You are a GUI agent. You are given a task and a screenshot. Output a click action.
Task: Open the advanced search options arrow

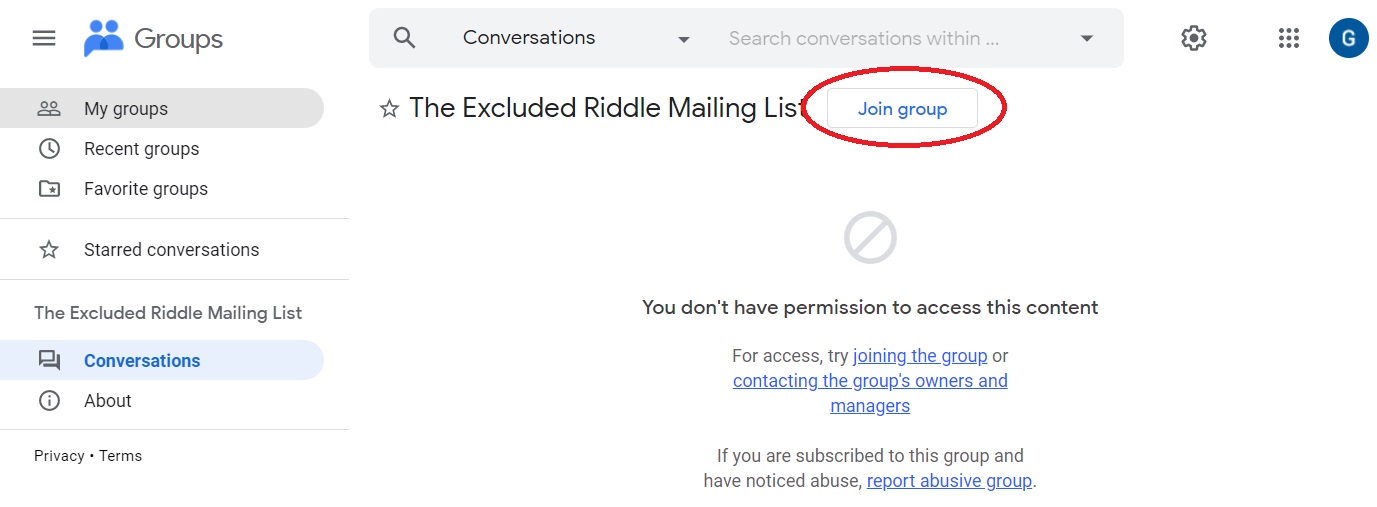point(1087,39)
